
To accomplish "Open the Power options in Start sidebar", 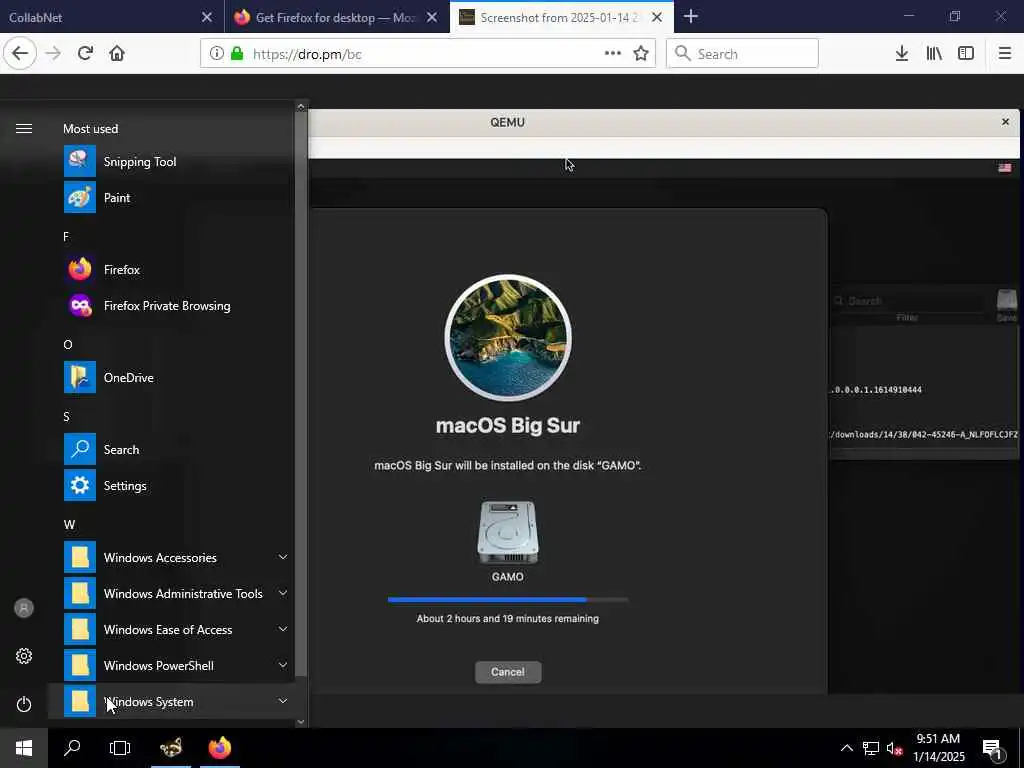I will 24,704.
